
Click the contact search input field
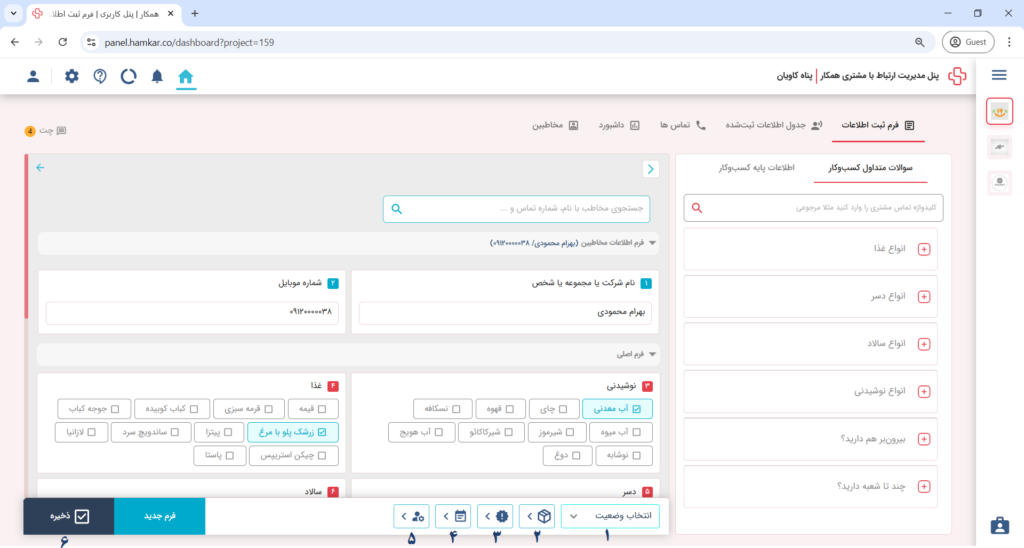517,209
